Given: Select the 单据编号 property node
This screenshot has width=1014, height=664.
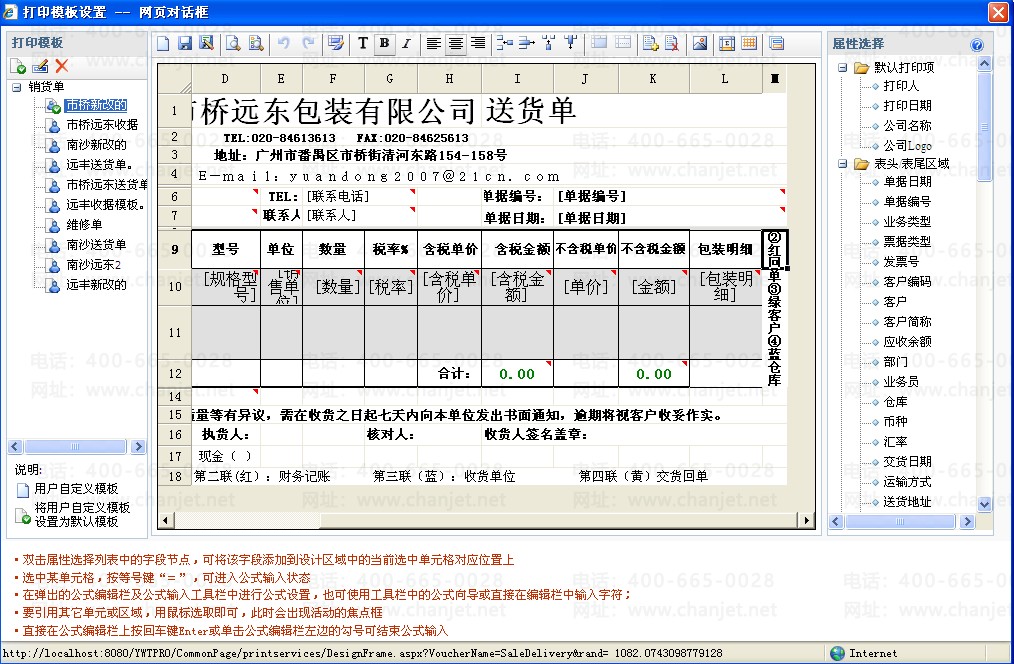Looking at the screenshot, I should (x=907, y=202).
